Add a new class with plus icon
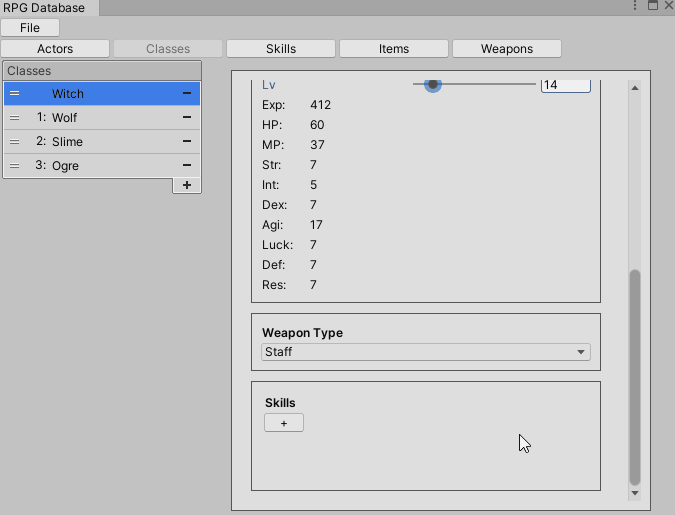 click(187, 185)
